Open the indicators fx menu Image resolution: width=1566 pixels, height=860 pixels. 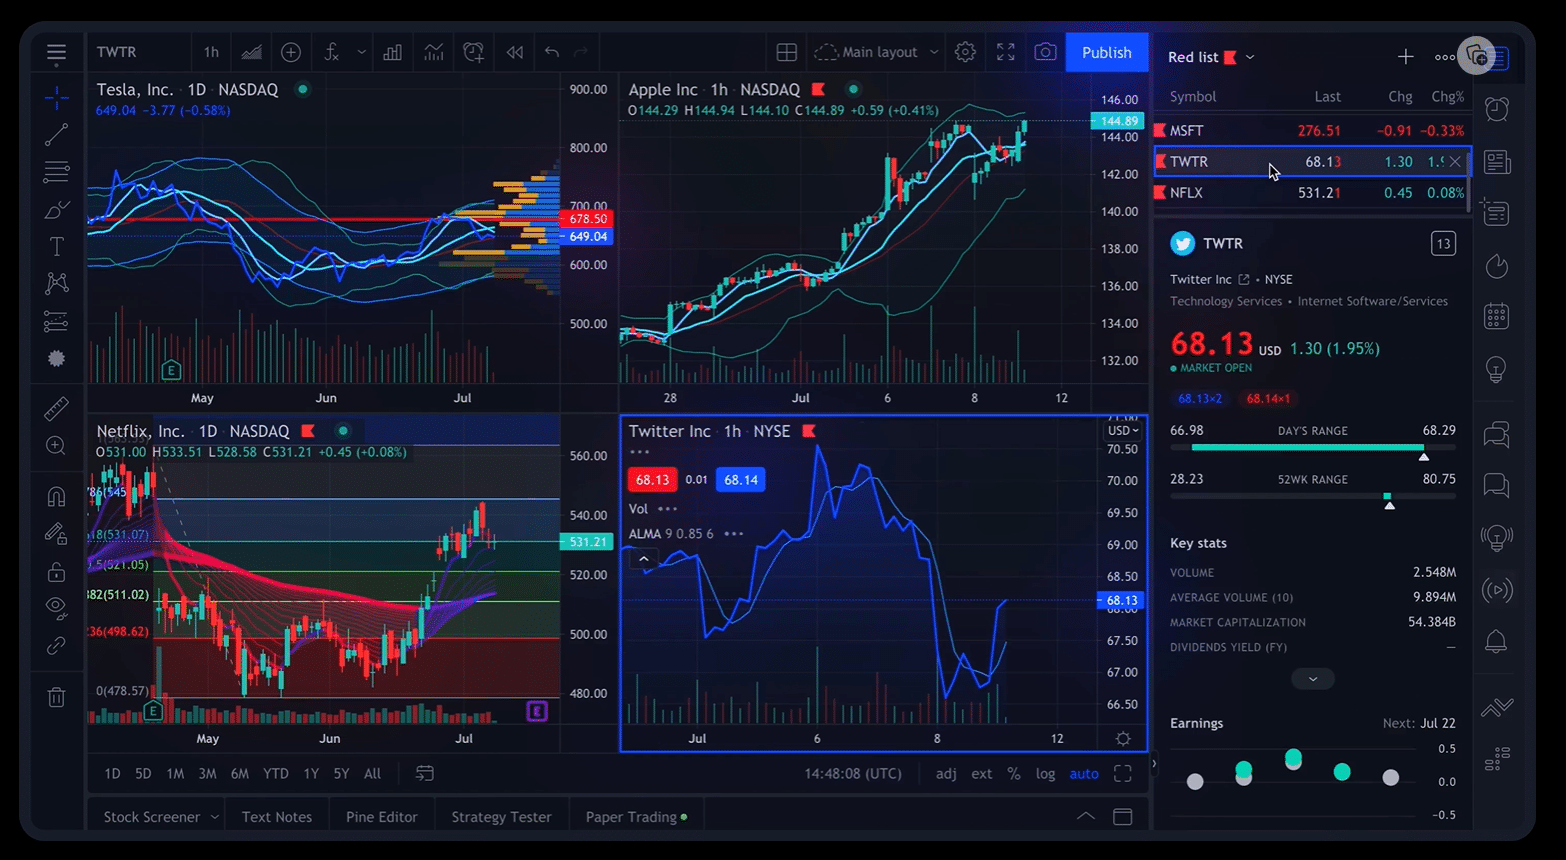(331, 52)
